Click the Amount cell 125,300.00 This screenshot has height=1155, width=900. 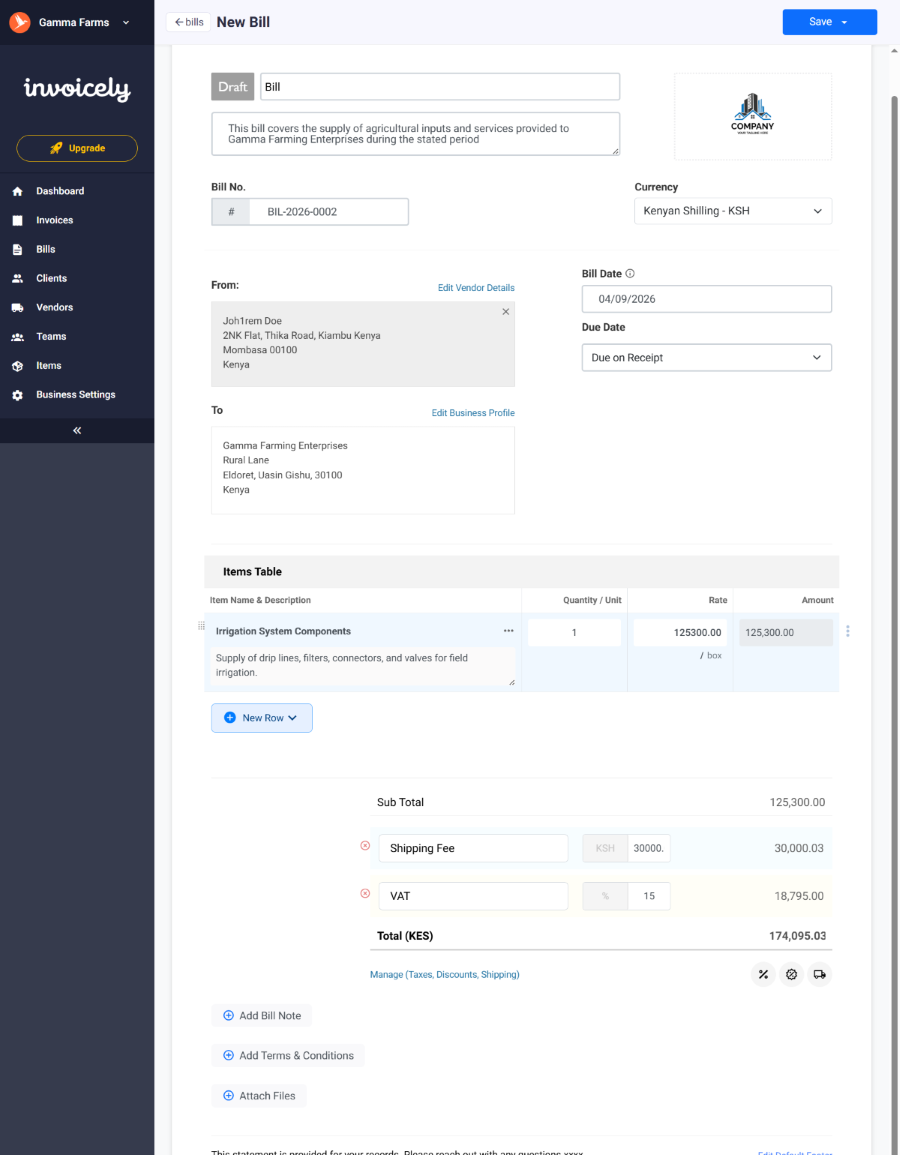(x=786, y=633)
